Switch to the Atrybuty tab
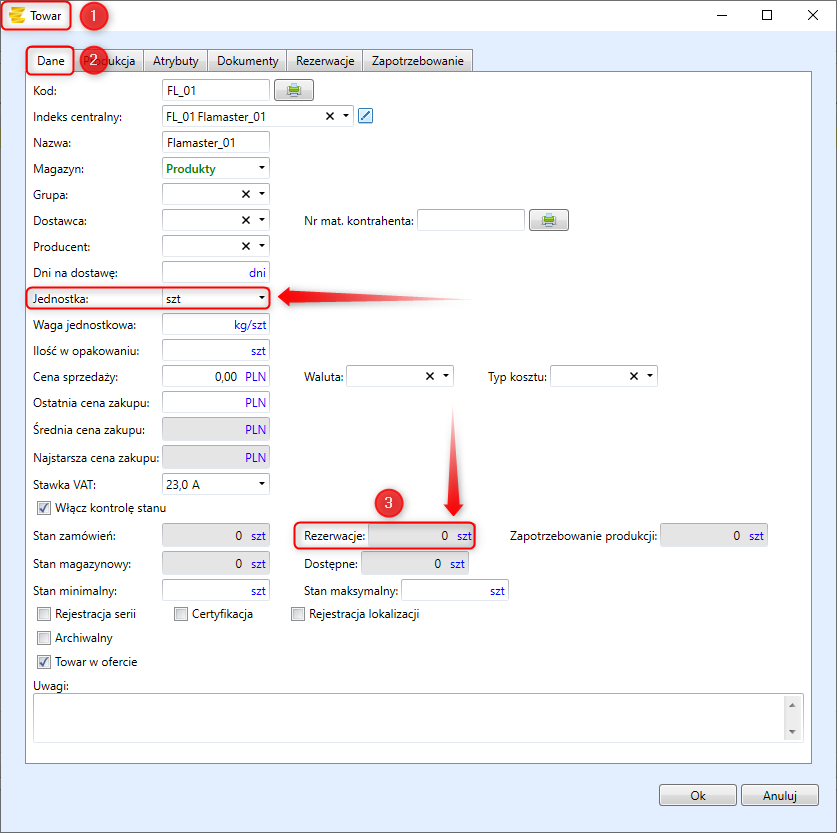The image size is (837, 833). point(175,61)
